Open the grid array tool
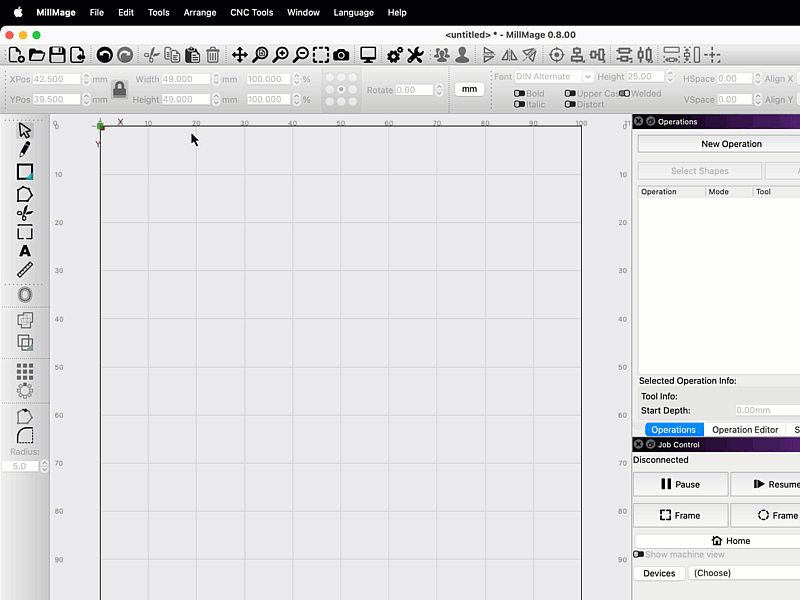This screenshot has width=800, height=600. click(25, 371)
